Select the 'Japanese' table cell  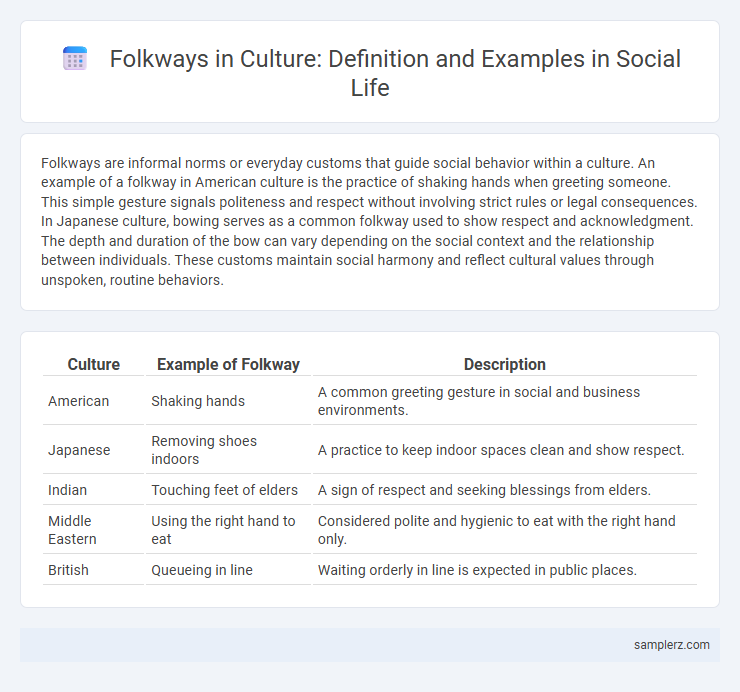point(93,450)
